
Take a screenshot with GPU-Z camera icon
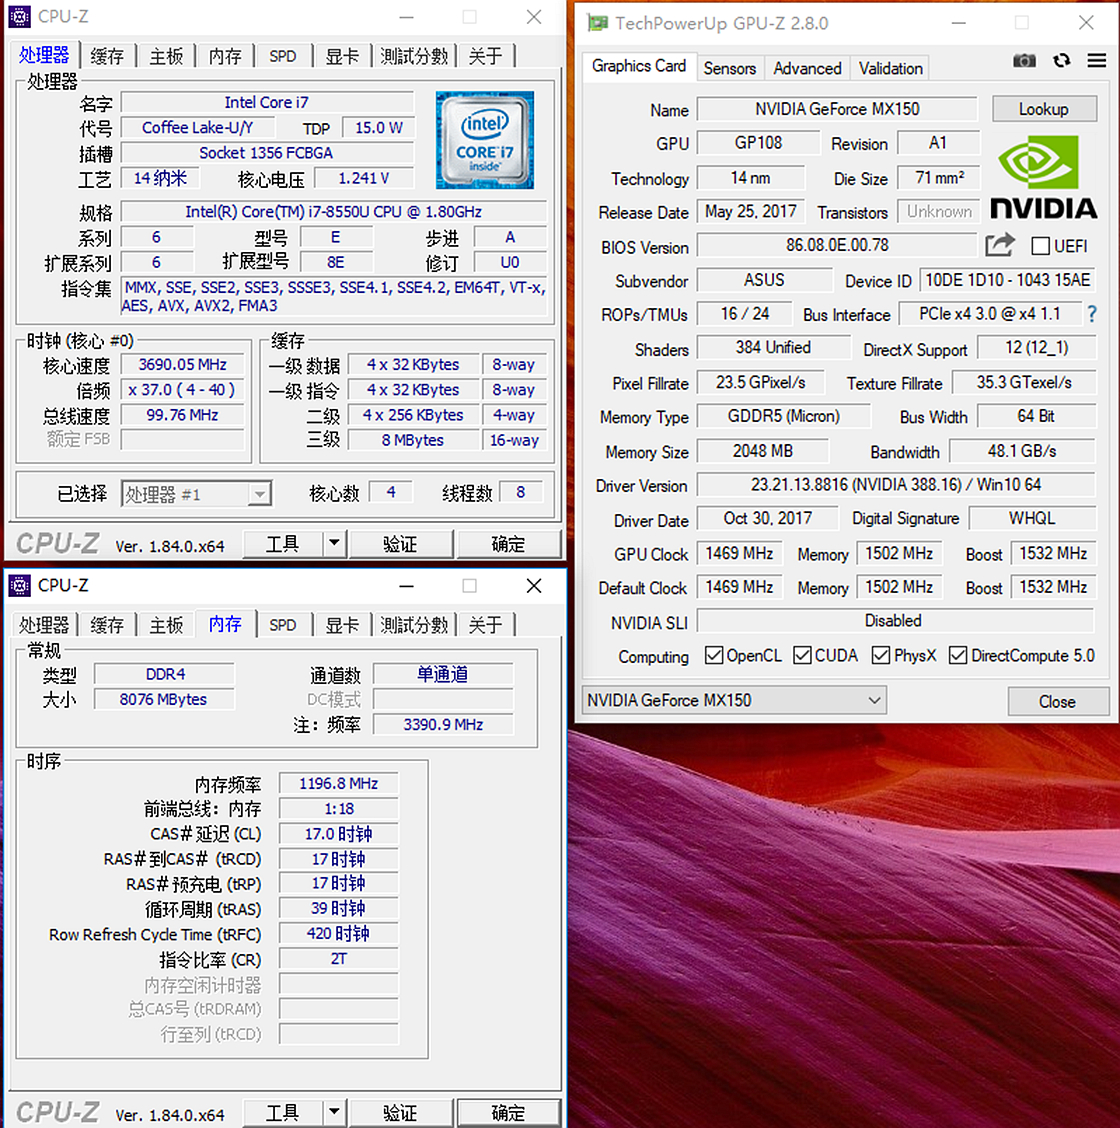1024,61
